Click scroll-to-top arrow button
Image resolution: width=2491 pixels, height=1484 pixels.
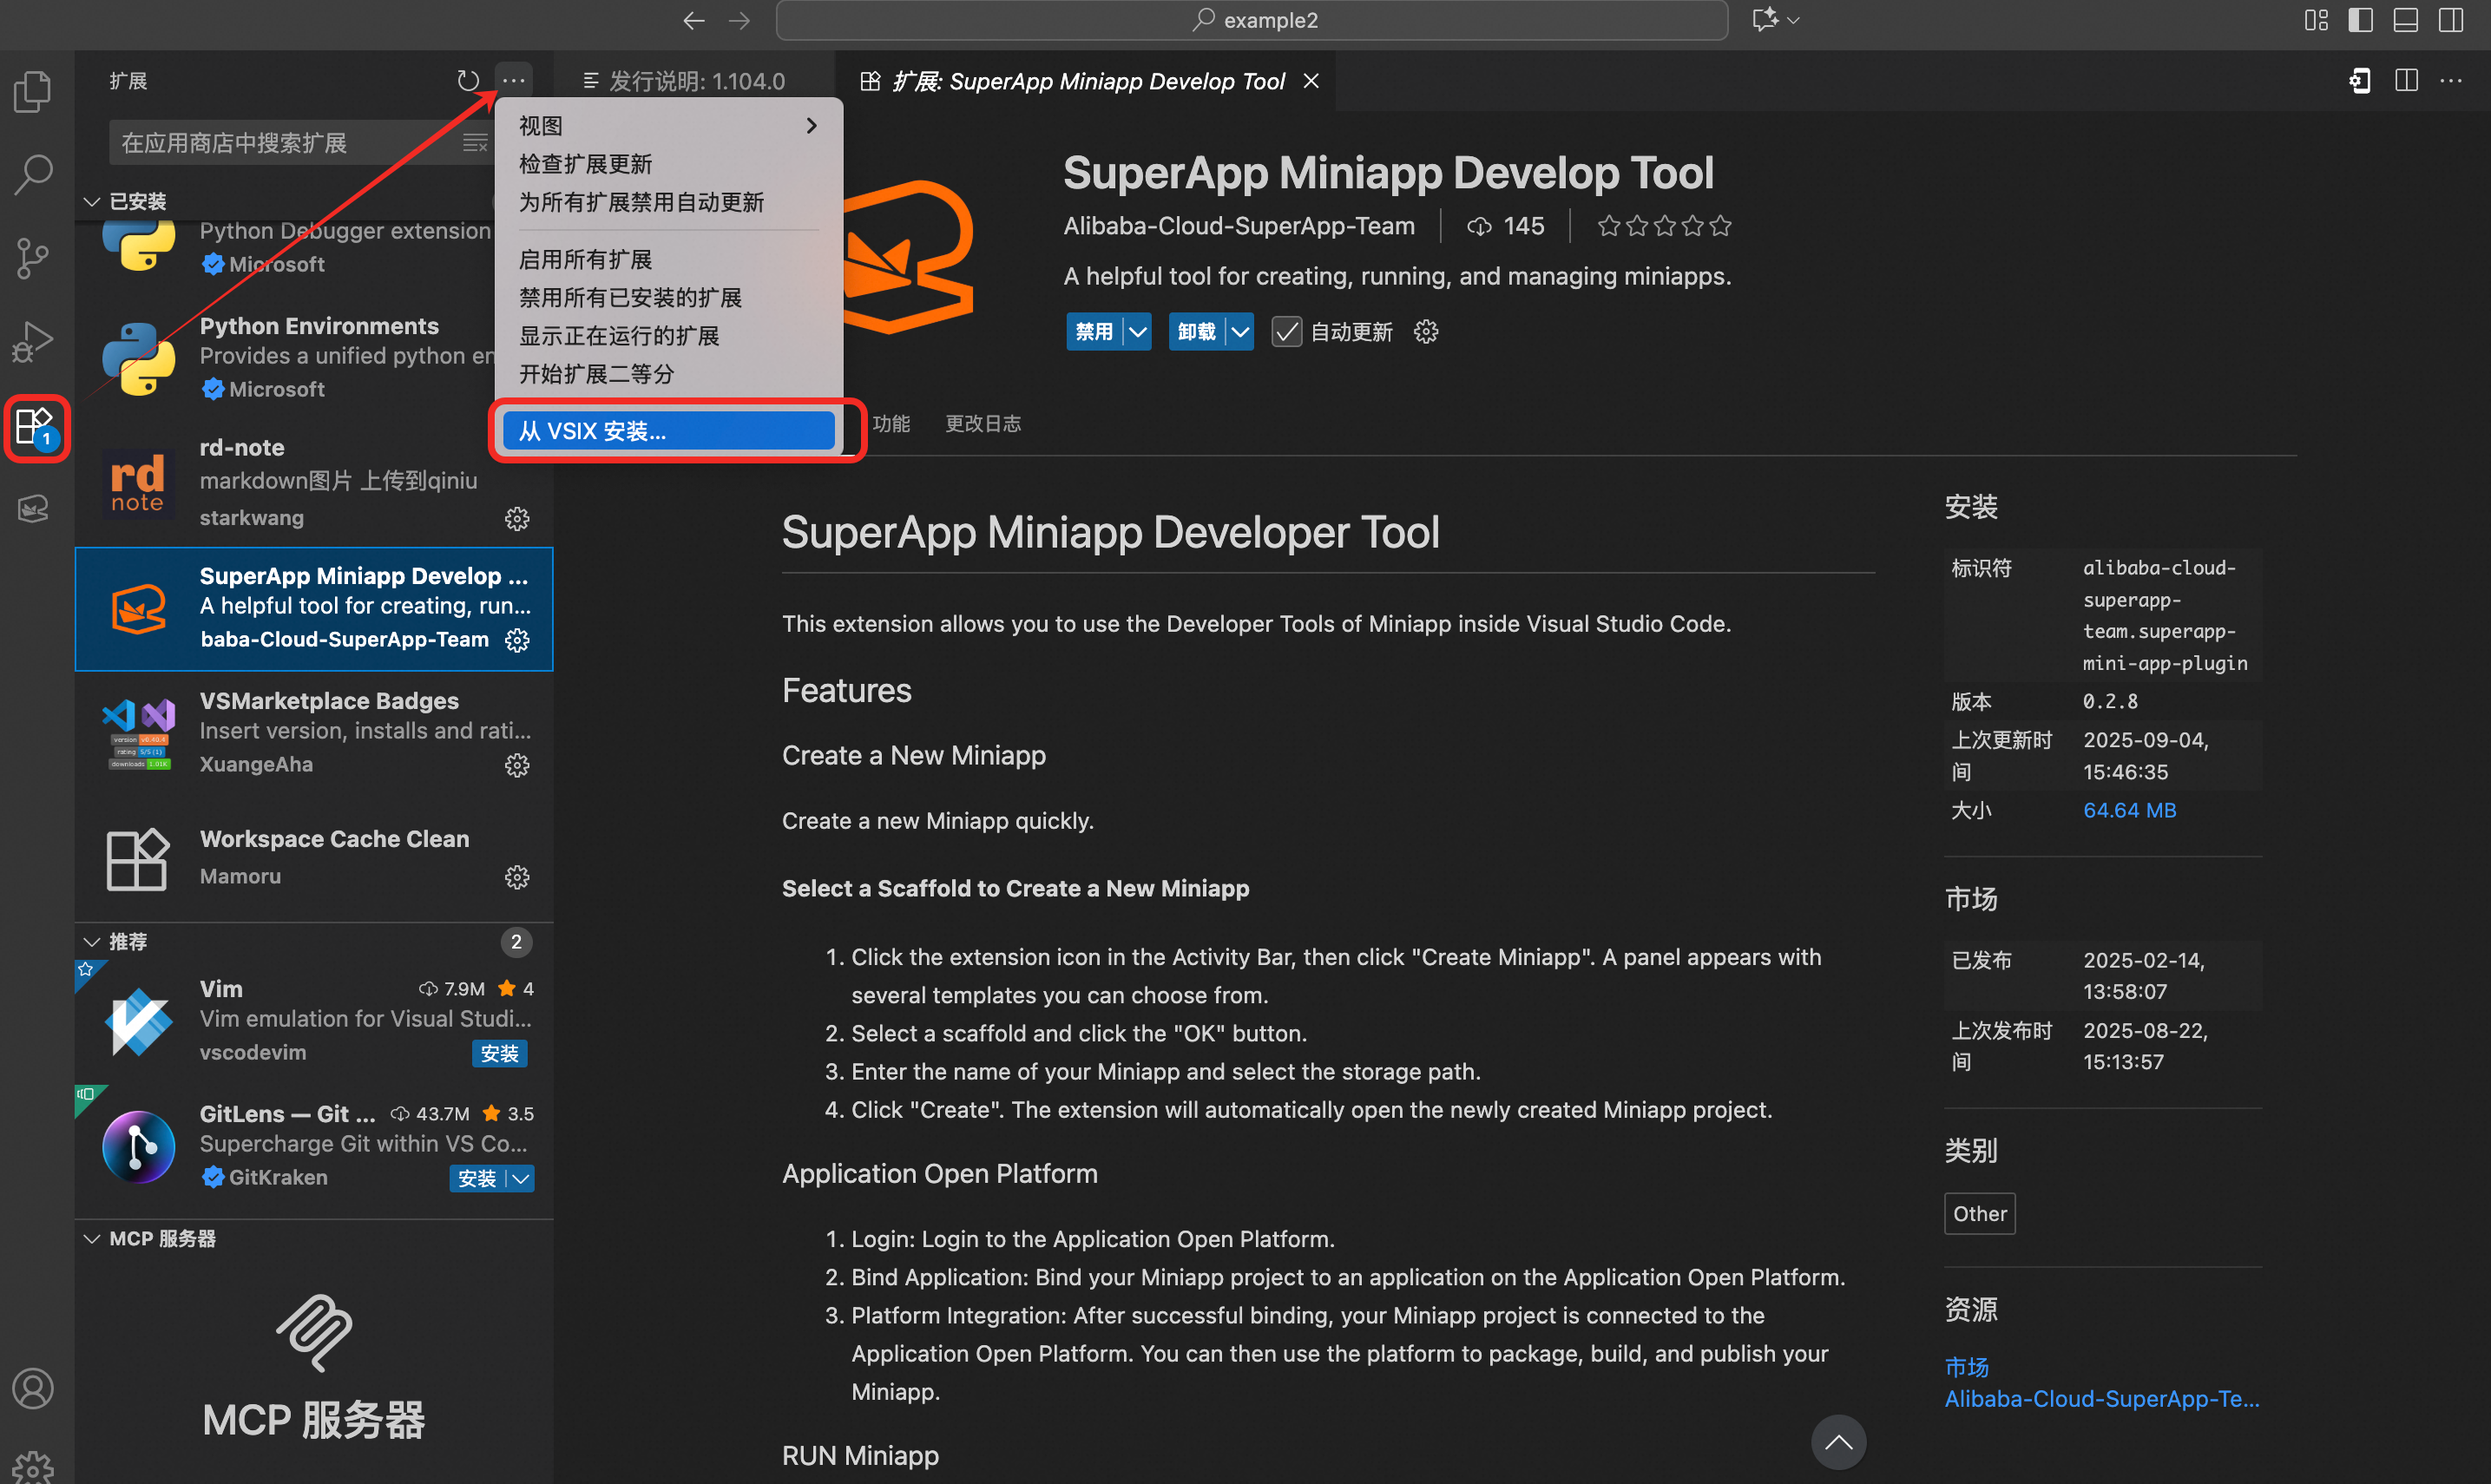coord(1838,1442)
